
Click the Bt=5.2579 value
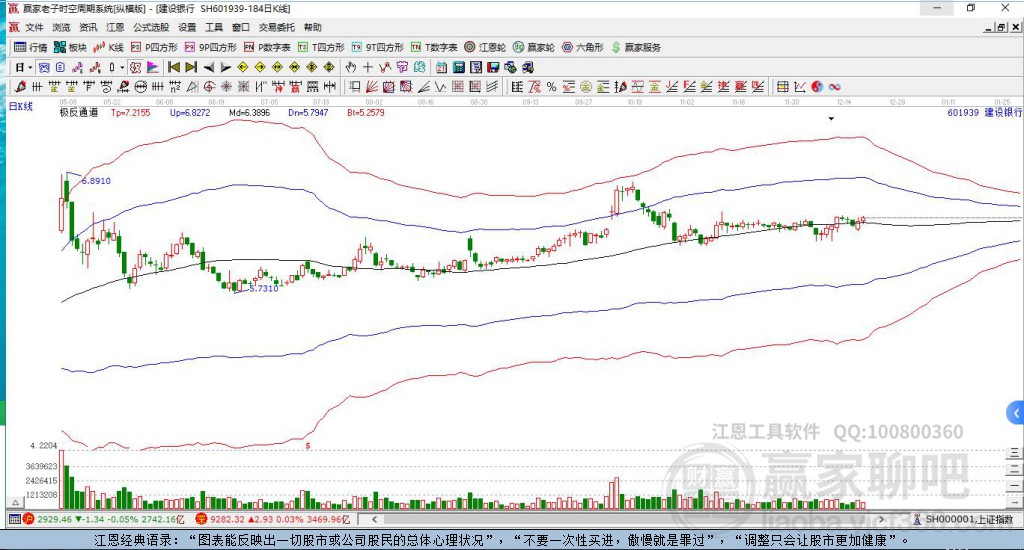(x=366, y=112)
